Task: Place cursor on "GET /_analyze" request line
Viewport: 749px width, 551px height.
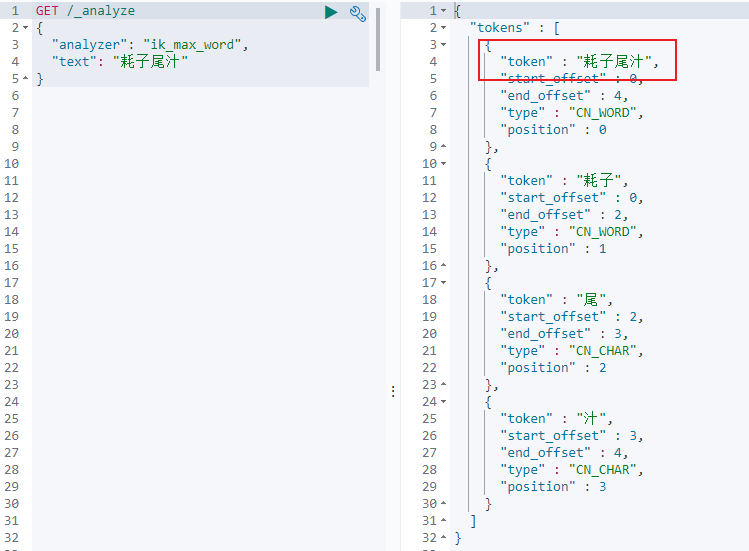Action: pyautogui.click(x=86, y=11)
